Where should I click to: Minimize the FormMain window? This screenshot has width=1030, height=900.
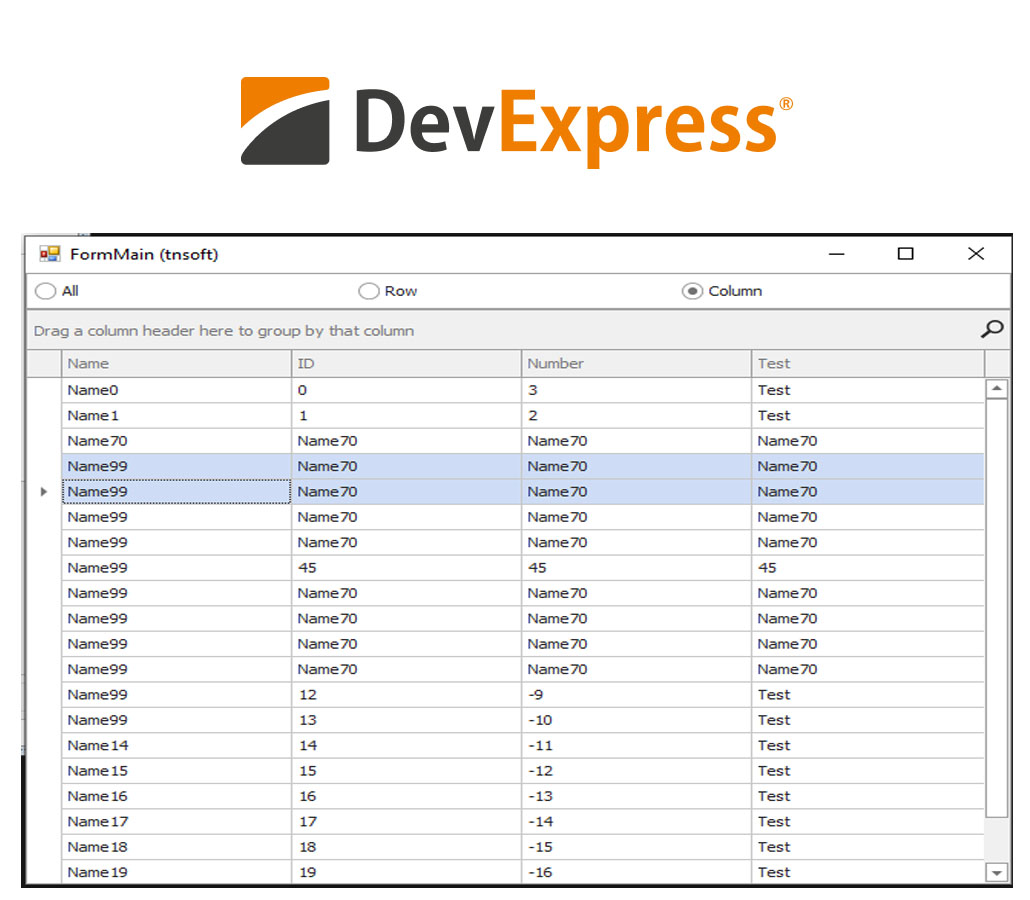(x=836, y=254)
